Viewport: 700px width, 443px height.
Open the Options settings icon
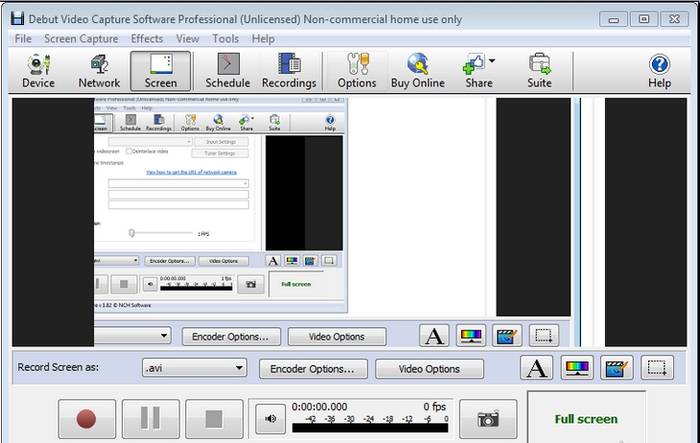coord(356,71)
